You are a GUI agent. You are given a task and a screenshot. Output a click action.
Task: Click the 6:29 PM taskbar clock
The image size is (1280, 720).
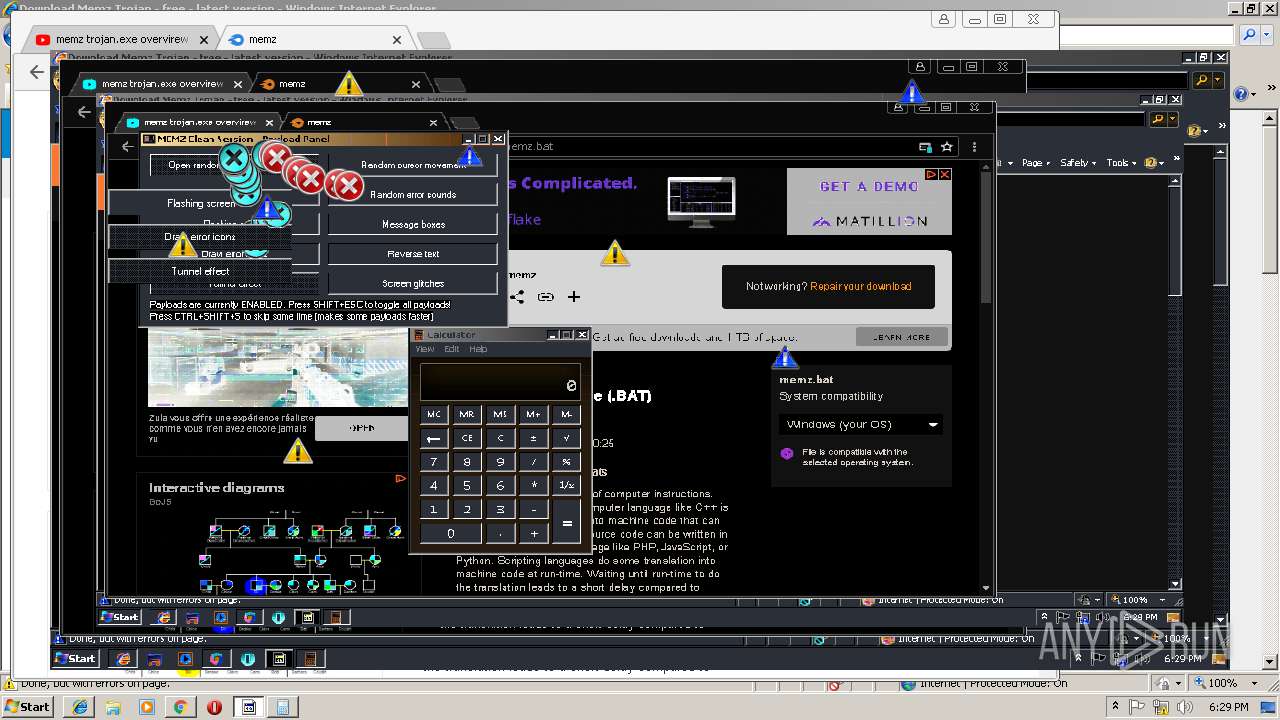click(1228, 707)
